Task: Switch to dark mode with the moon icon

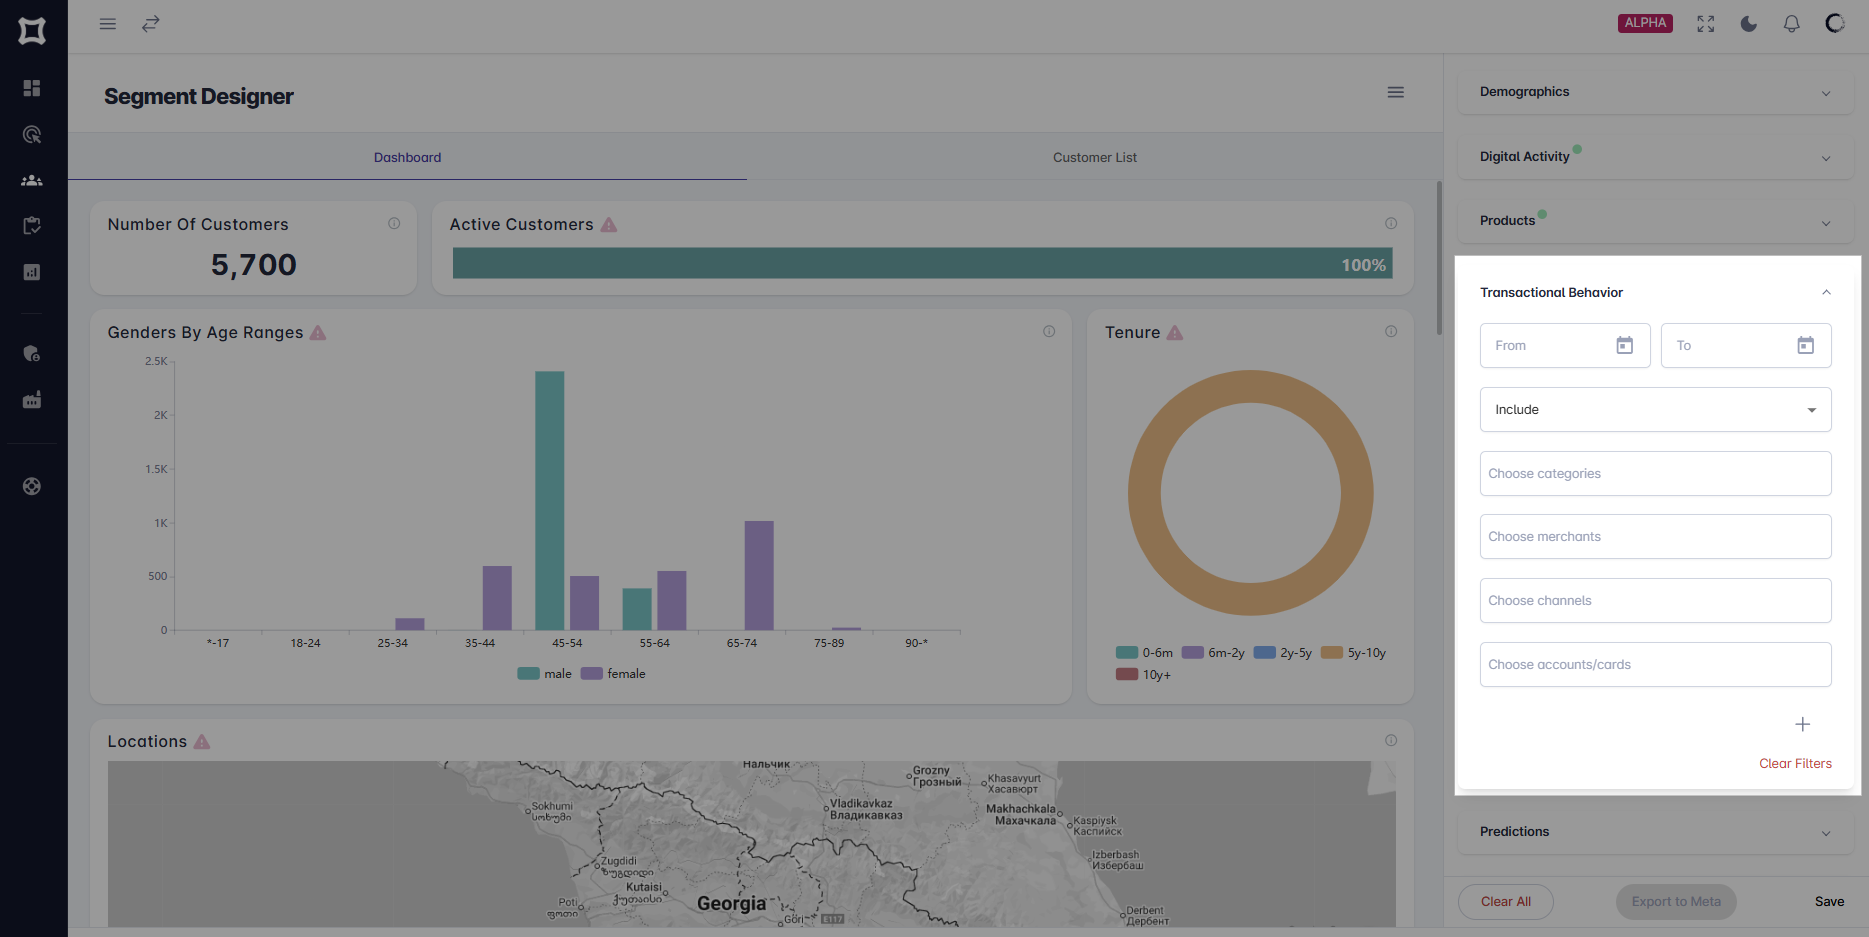Action: [x=1748, y=23]
